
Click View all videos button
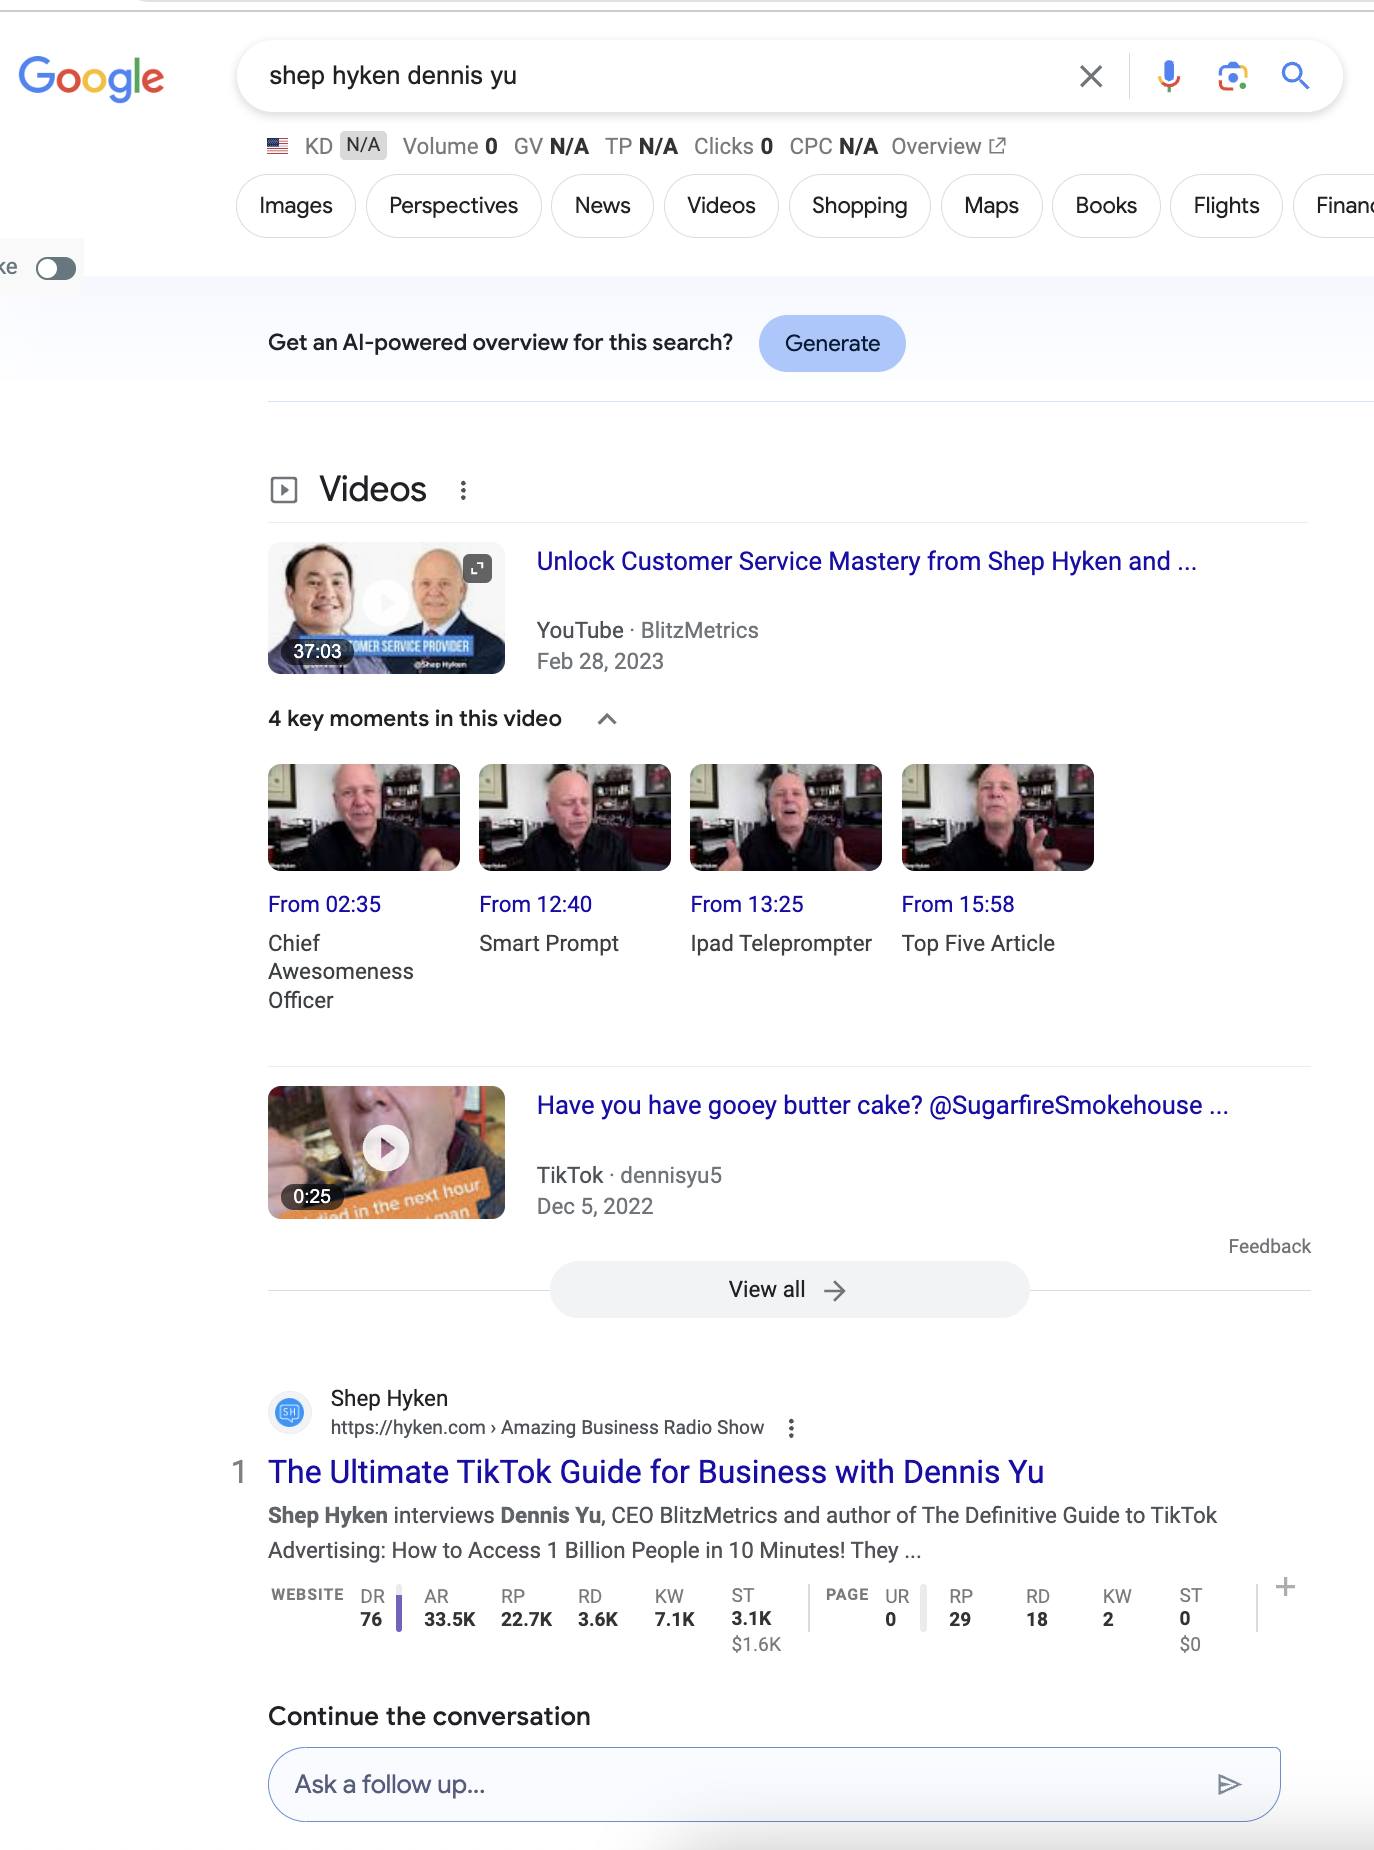click(x=789, y=1290)
